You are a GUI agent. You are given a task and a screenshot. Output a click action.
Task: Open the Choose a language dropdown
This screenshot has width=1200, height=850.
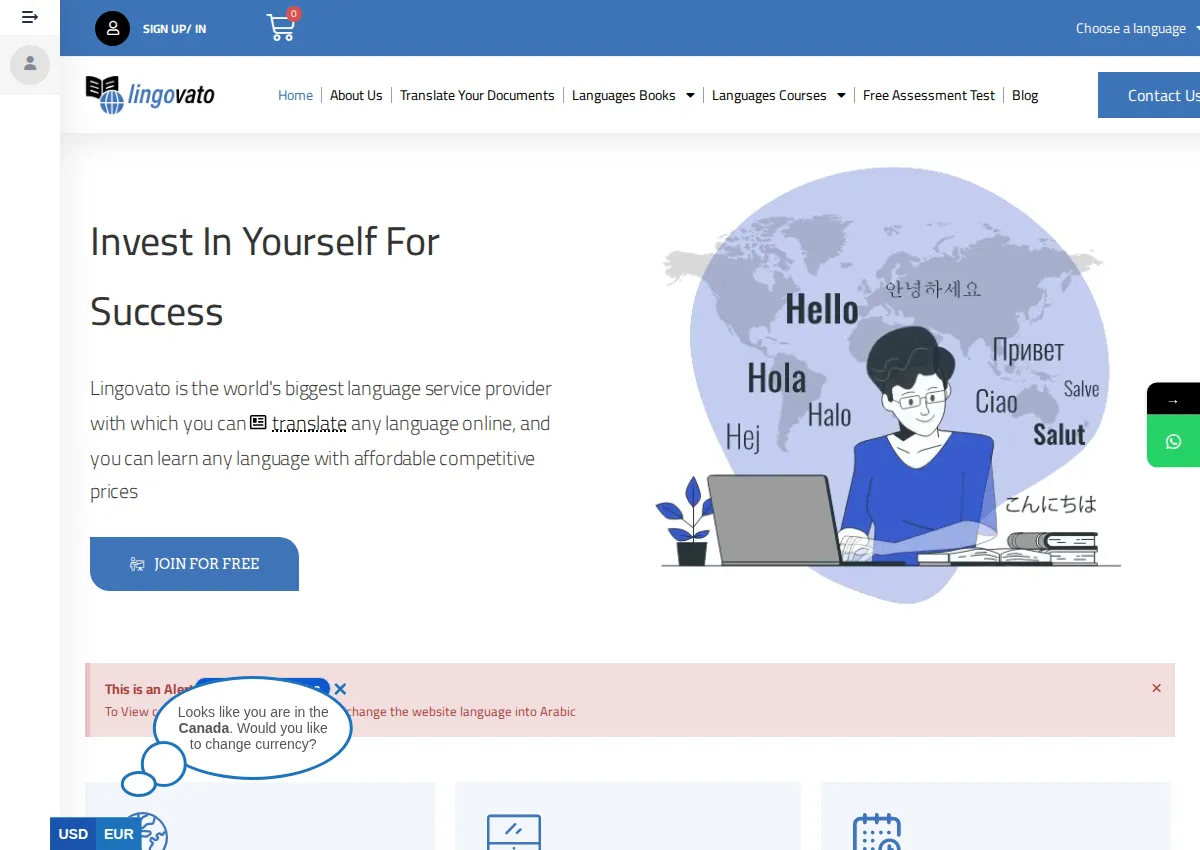(1137, 28)
